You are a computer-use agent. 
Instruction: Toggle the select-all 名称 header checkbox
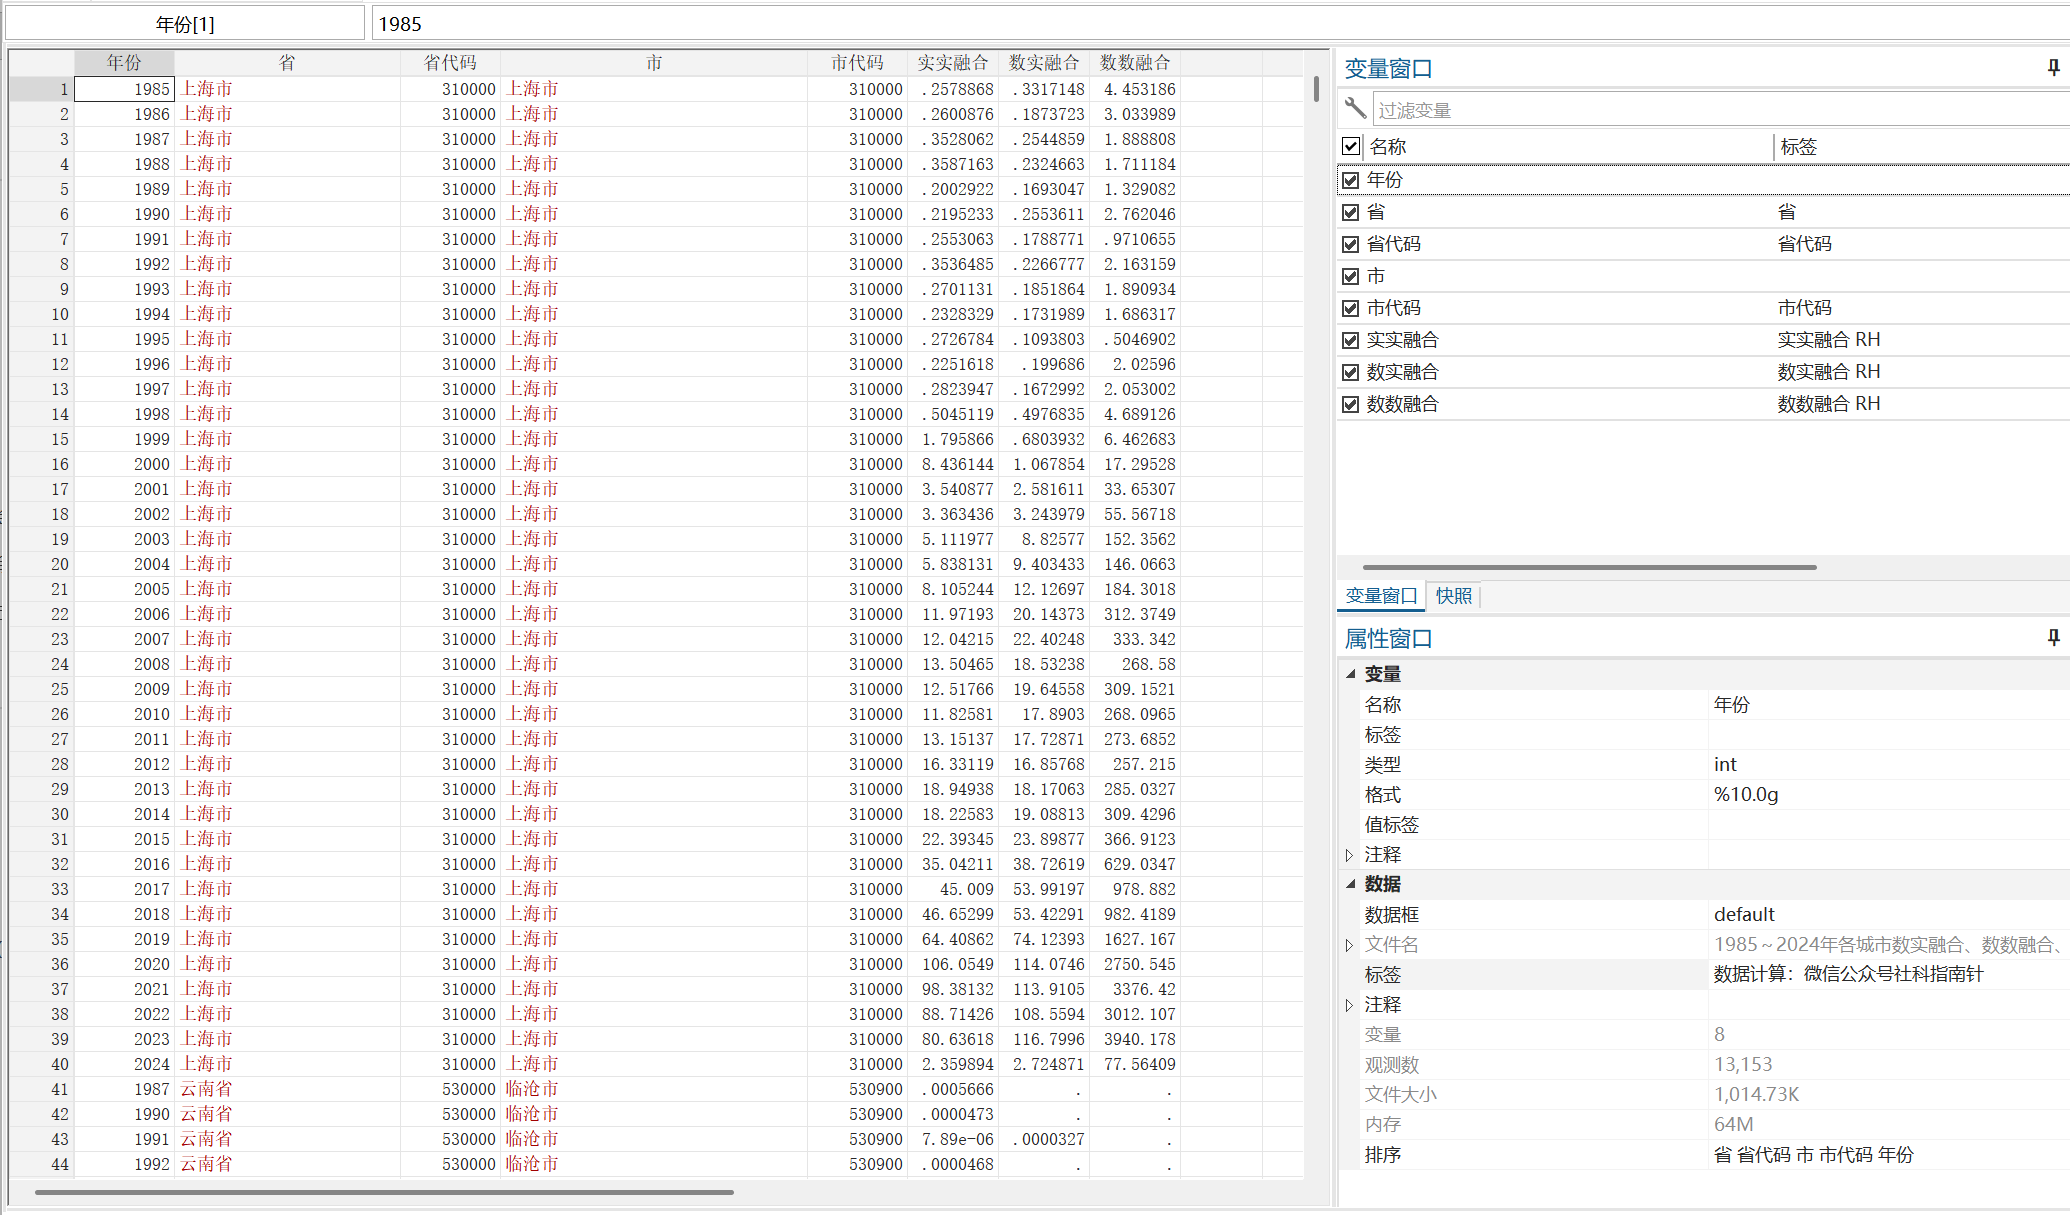pyautogui.click(x=1351, y=146)
